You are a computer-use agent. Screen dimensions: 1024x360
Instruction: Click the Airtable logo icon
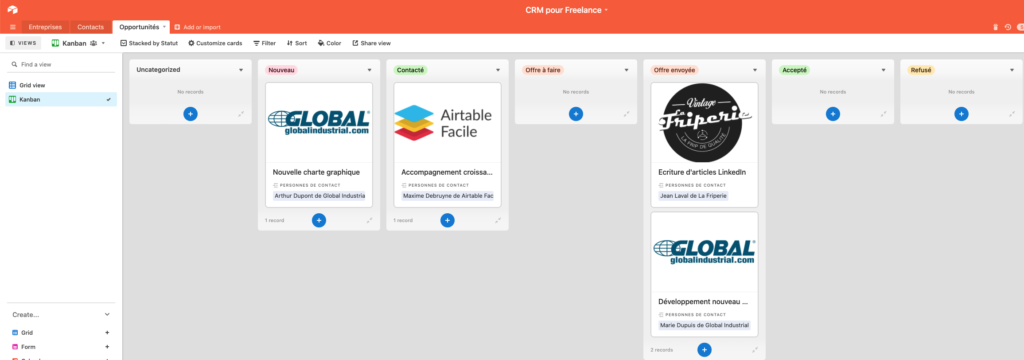click(x=12, y=10)
